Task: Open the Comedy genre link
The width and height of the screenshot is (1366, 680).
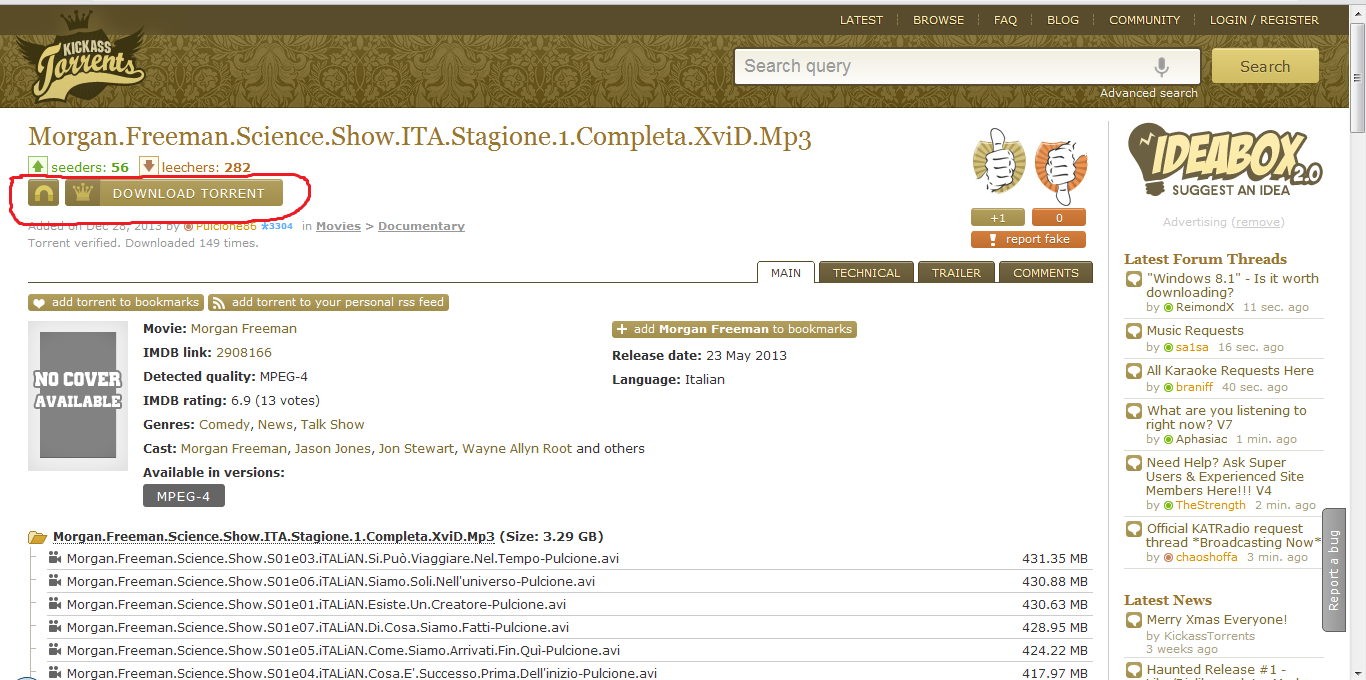Action: (224, 425)
